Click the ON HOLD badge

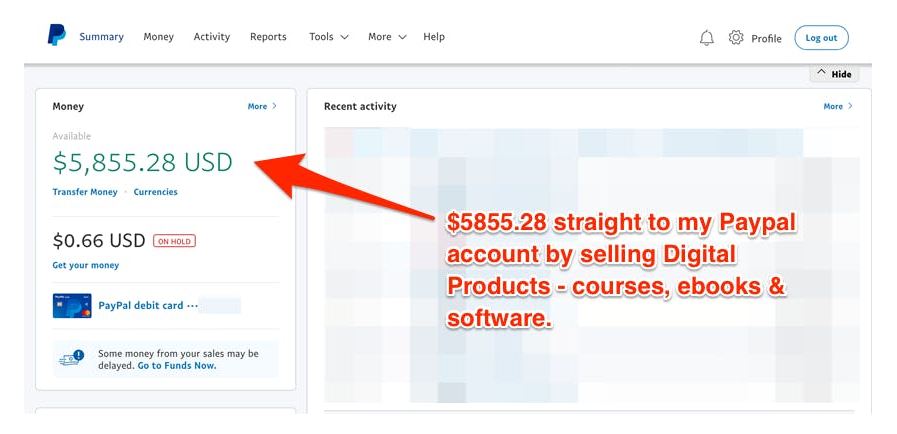[x=174, y=241]
